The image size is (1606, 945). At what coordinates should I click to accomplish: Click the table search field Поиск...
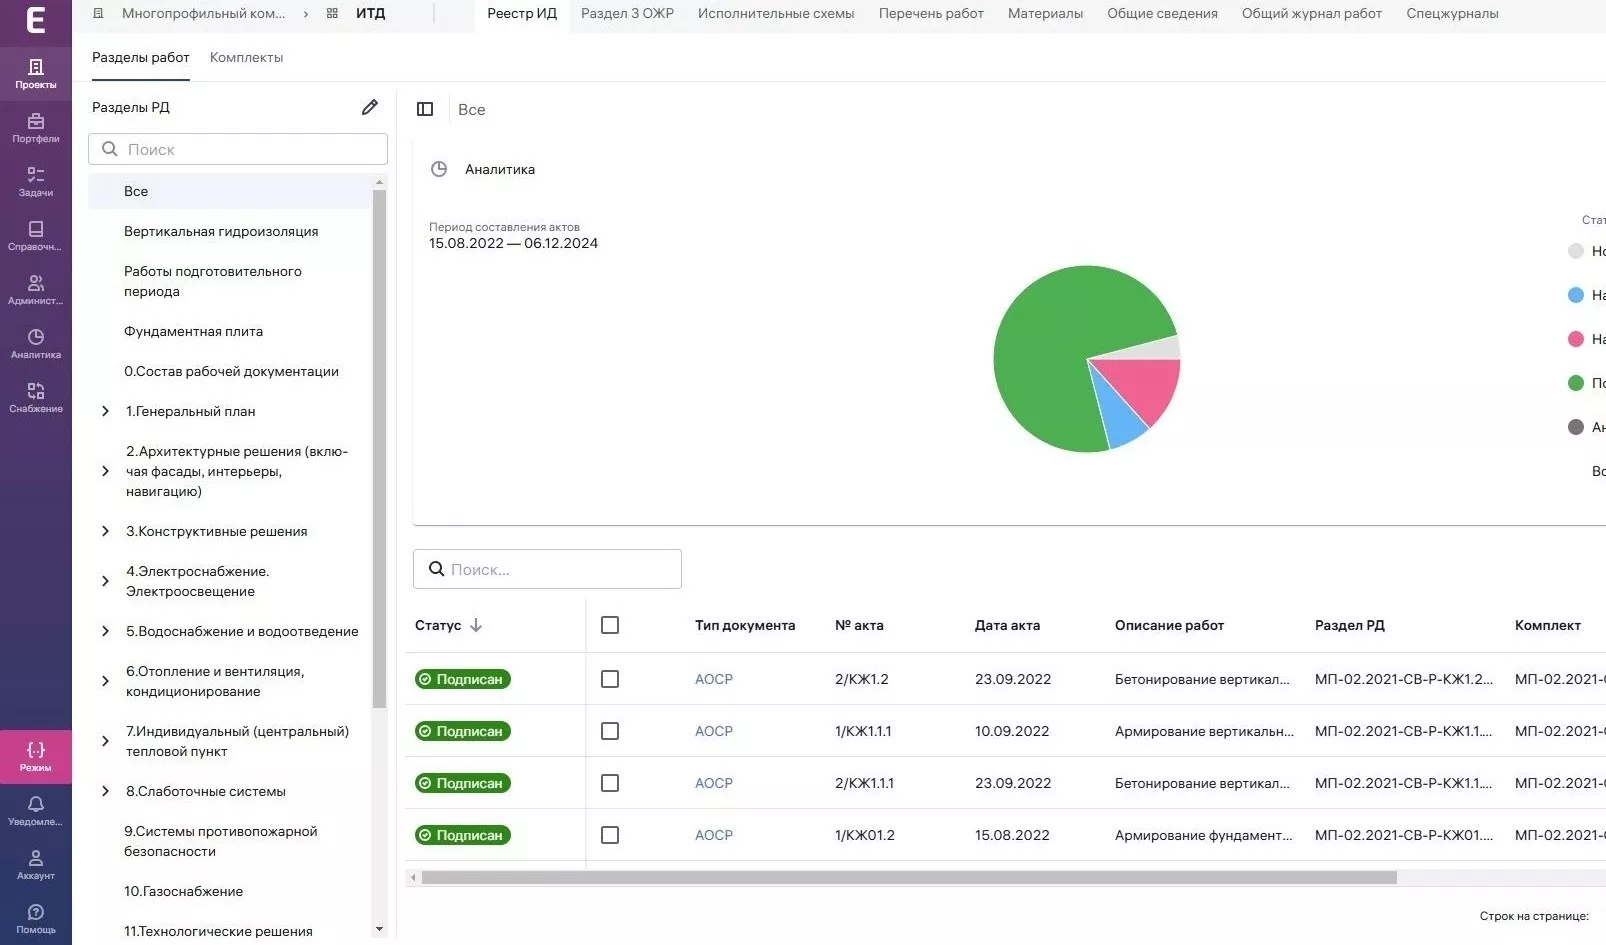click(x=560, y=569)
